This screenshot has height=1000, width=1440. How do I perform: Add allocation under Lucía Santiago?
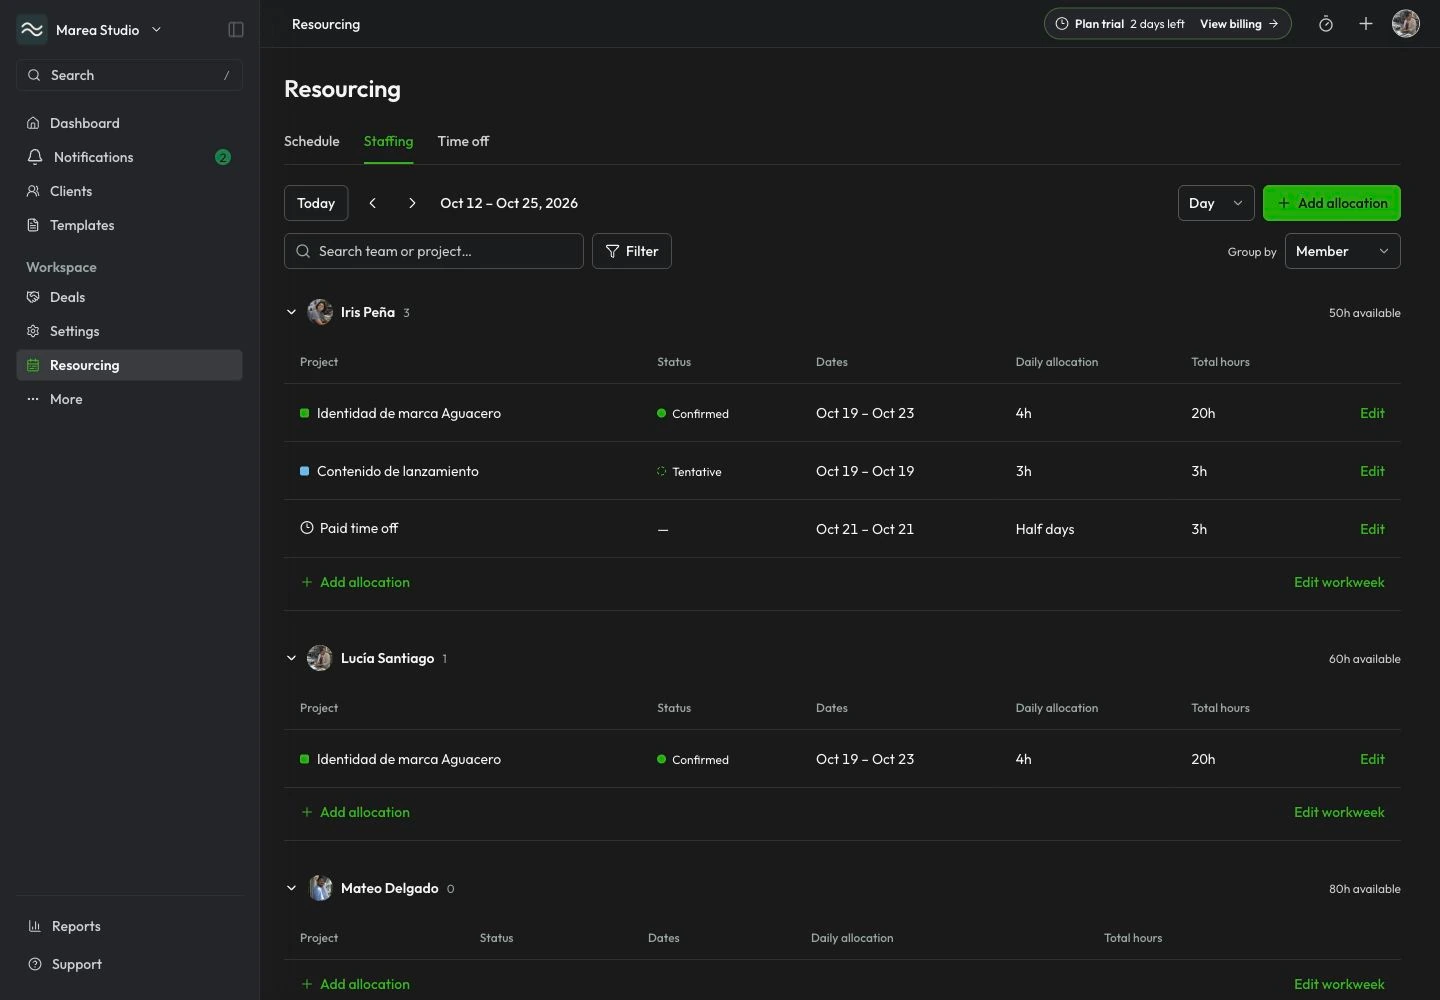pos(356,812)
